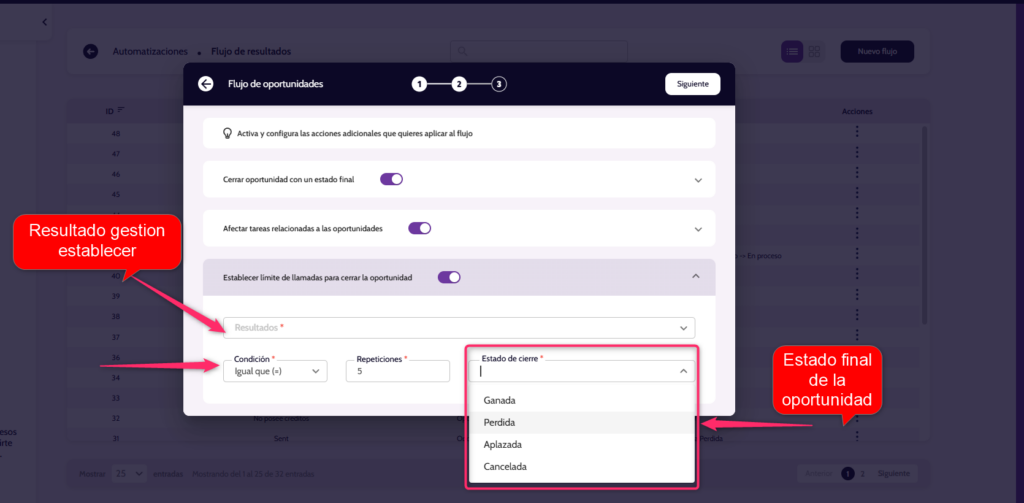Screen dimensions: 1024x503
Task: Click the Nuevo flujo button
Action: click(x=877, y=51)
